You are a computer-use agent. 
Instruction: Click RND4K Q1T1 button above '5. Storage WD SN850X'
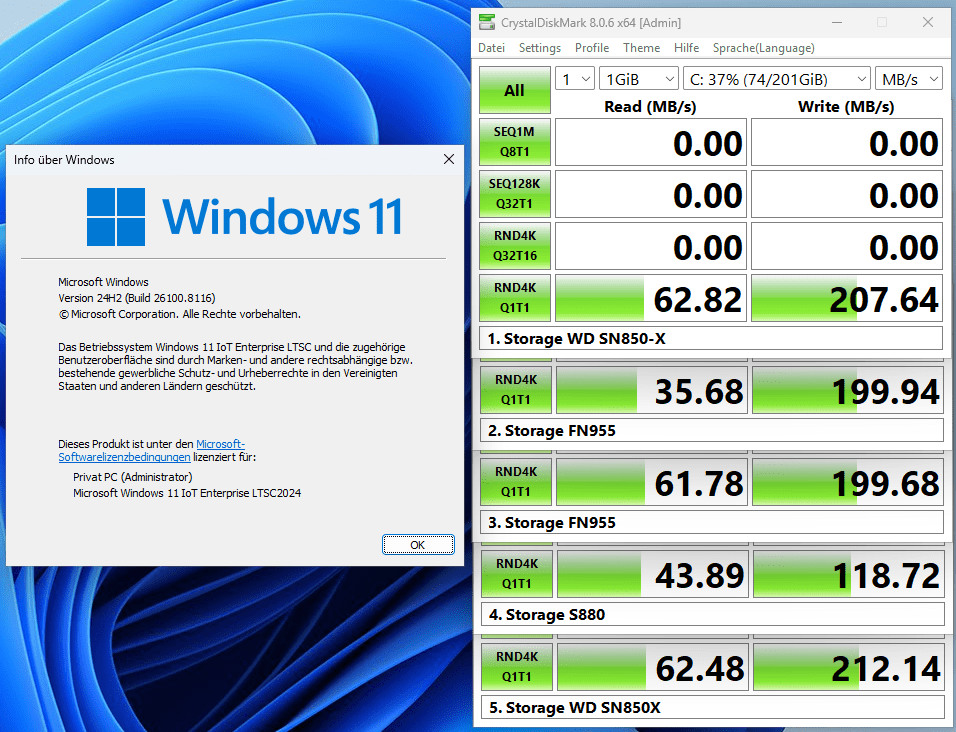(517, 667)
